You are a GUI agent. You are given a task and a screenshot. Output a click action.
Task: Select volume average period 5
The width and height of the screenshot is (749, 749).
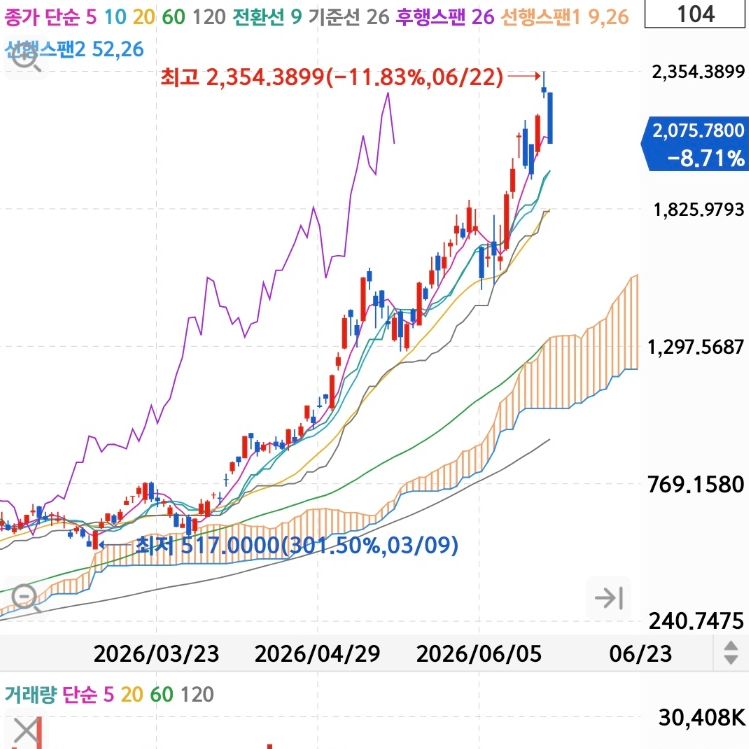pyautogui.click(x=109, y=695)
